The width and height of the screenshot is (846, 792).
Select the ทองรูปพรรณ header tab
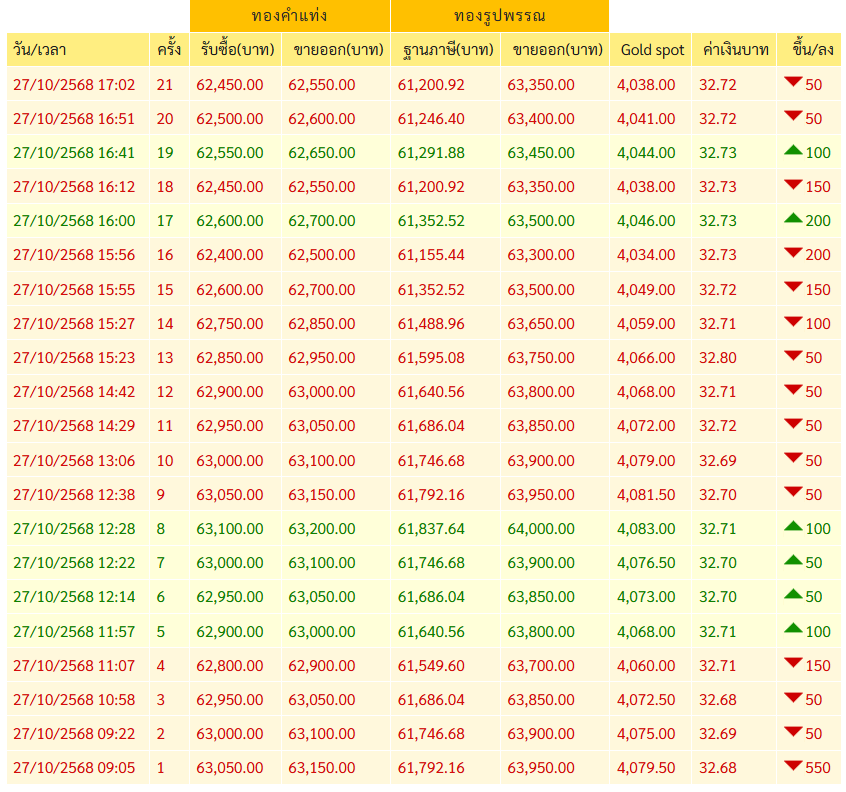pyautogui.click(x=498, y=16)
